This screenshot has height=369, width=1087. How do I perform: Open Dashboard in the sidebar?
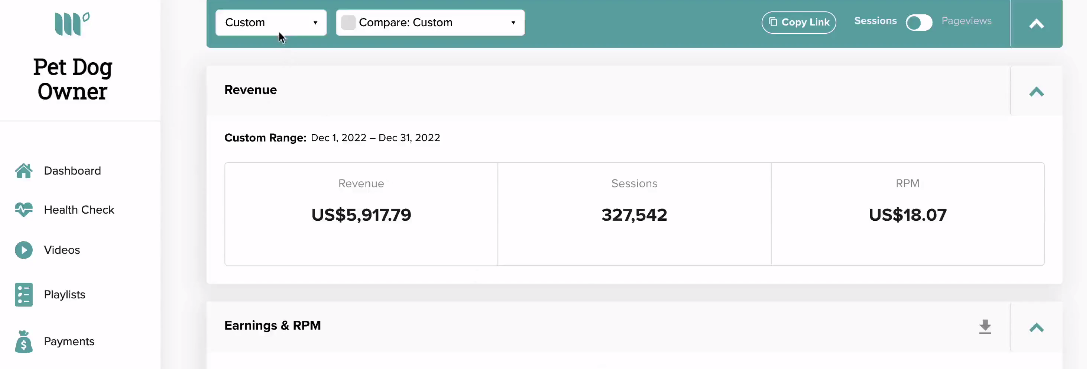(72, 171)
